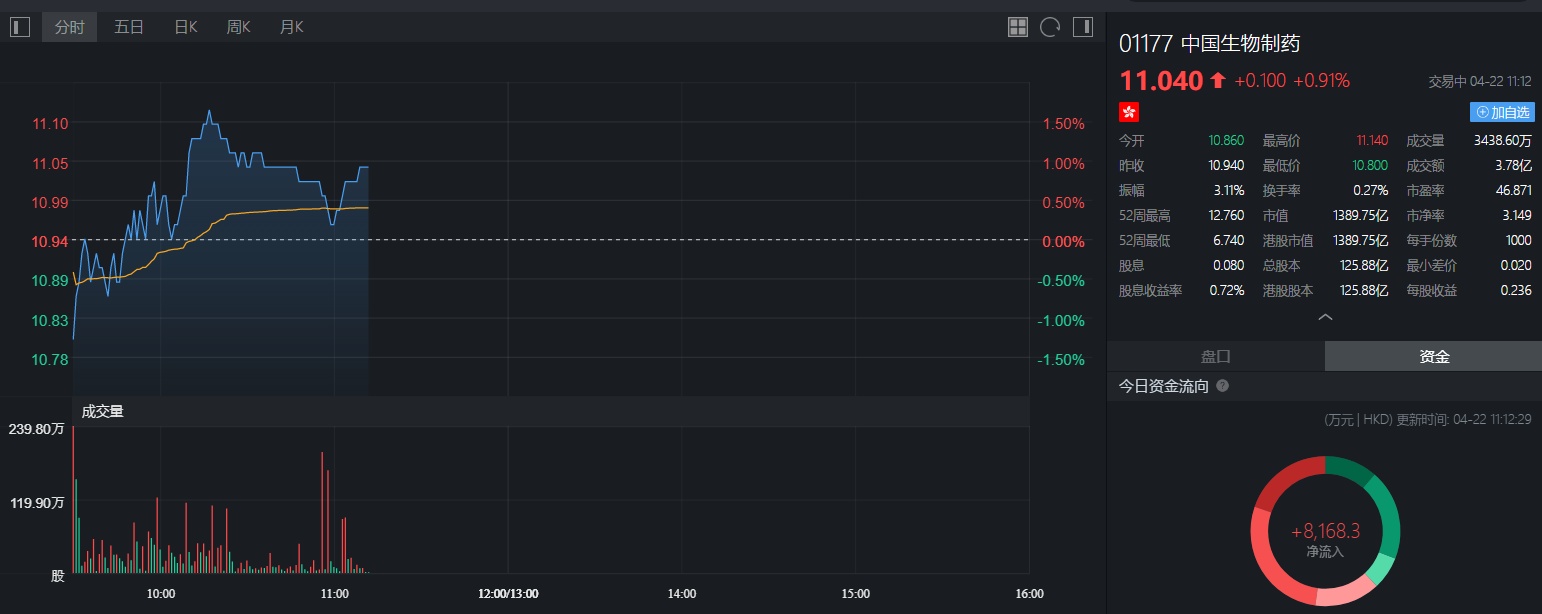Viewport: 1542px width, 614px height.
Task: Refresh the chart with the circular arrow icon
Action: (x=1050, y=27)
